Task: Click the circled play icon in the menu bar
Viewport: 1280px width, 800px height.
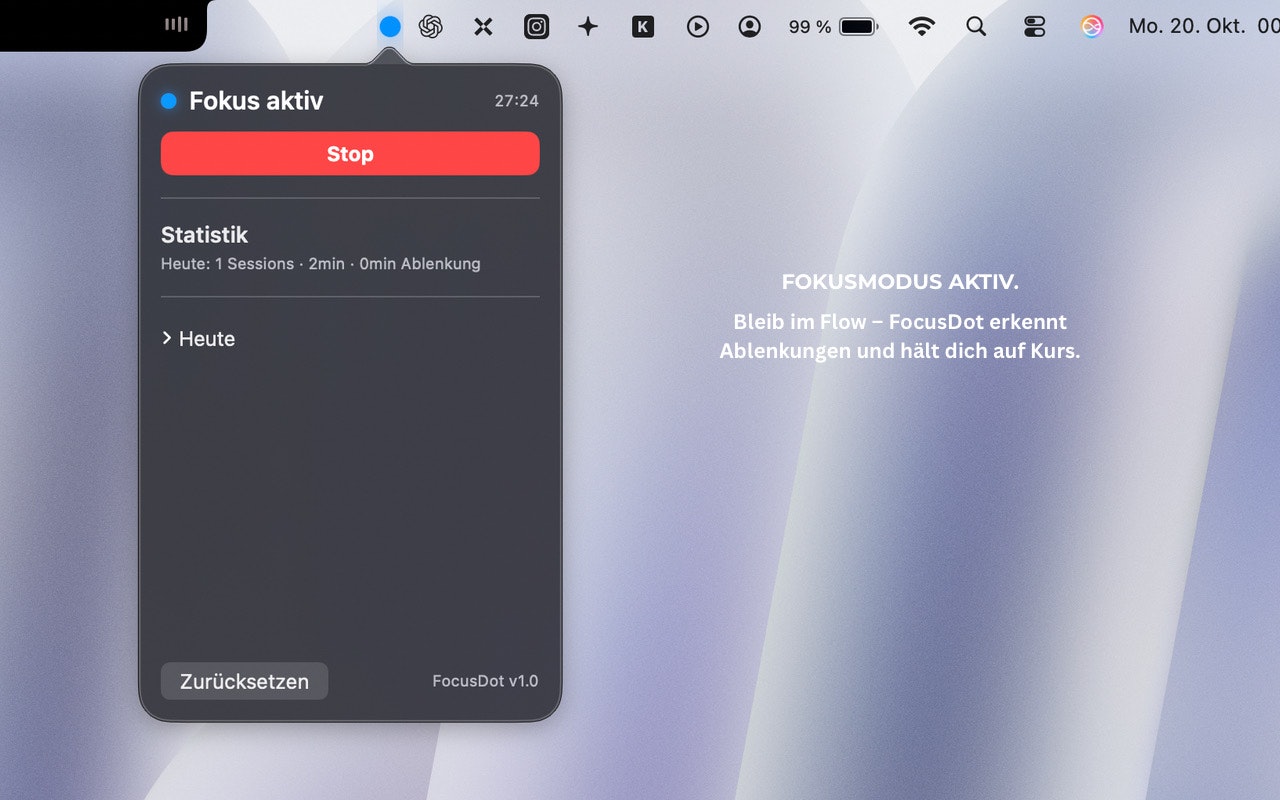Action: (x=697, y=26)
